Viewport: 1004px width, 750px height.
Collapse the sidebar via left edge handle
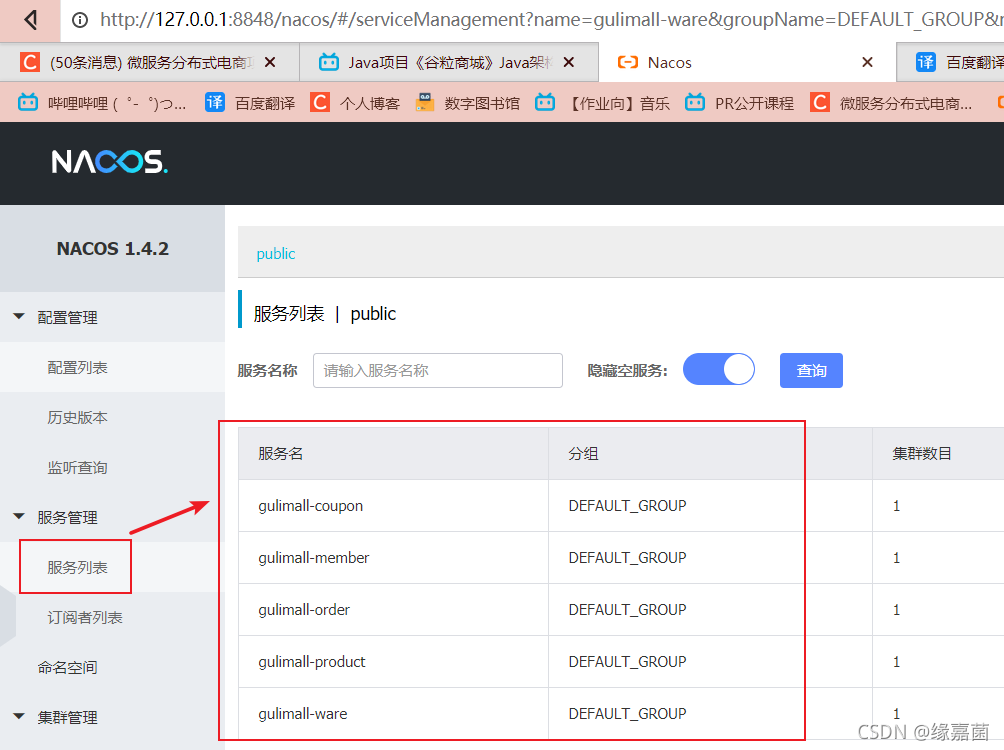click(7, 616)
